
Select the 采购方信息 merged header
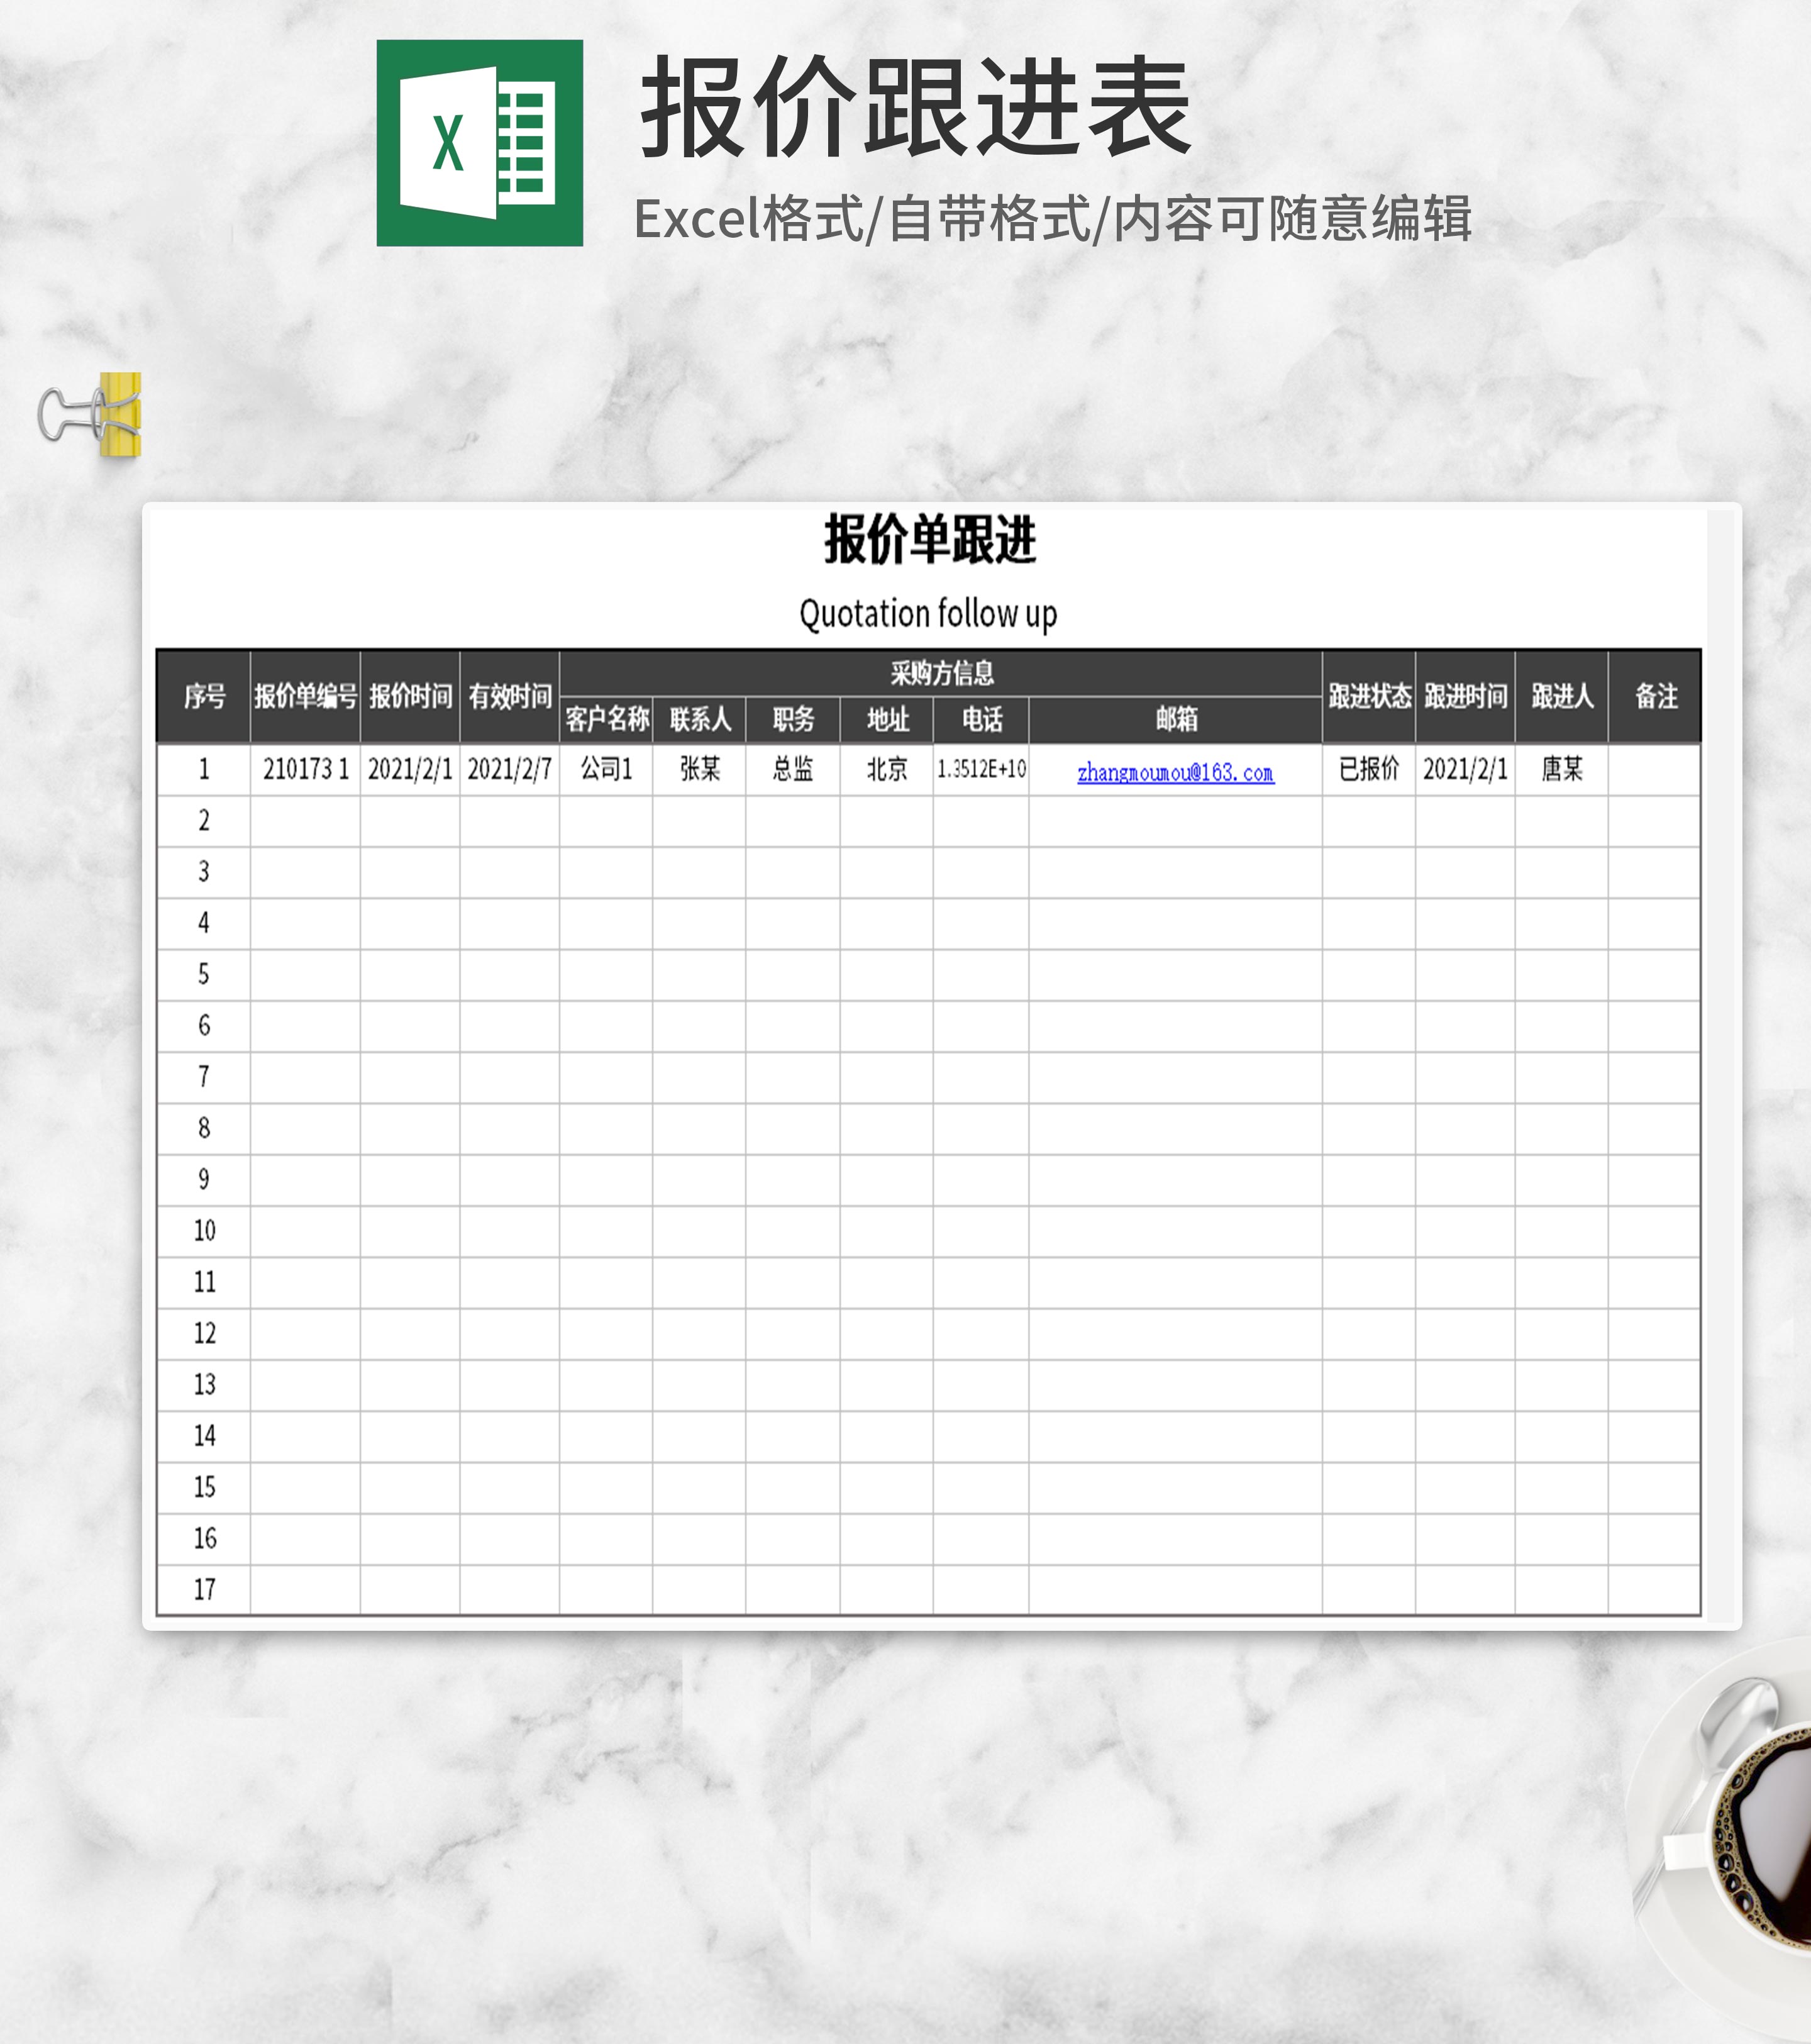(941, 673)
